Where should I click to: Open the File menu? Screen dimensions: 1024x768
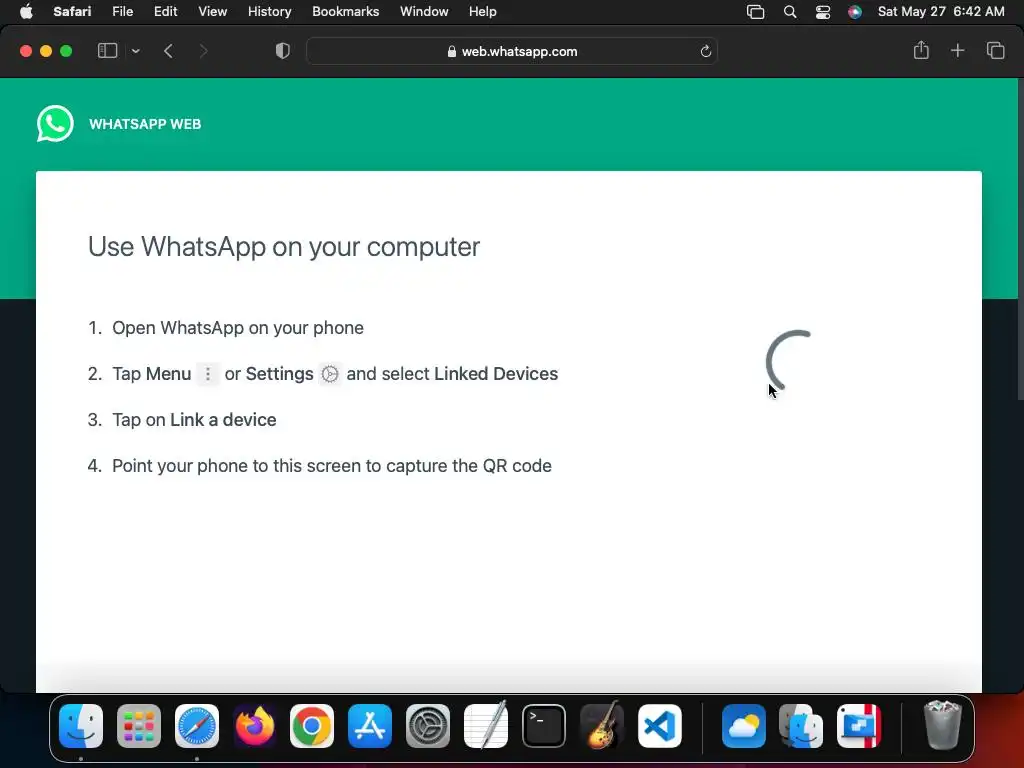(122, 12)
